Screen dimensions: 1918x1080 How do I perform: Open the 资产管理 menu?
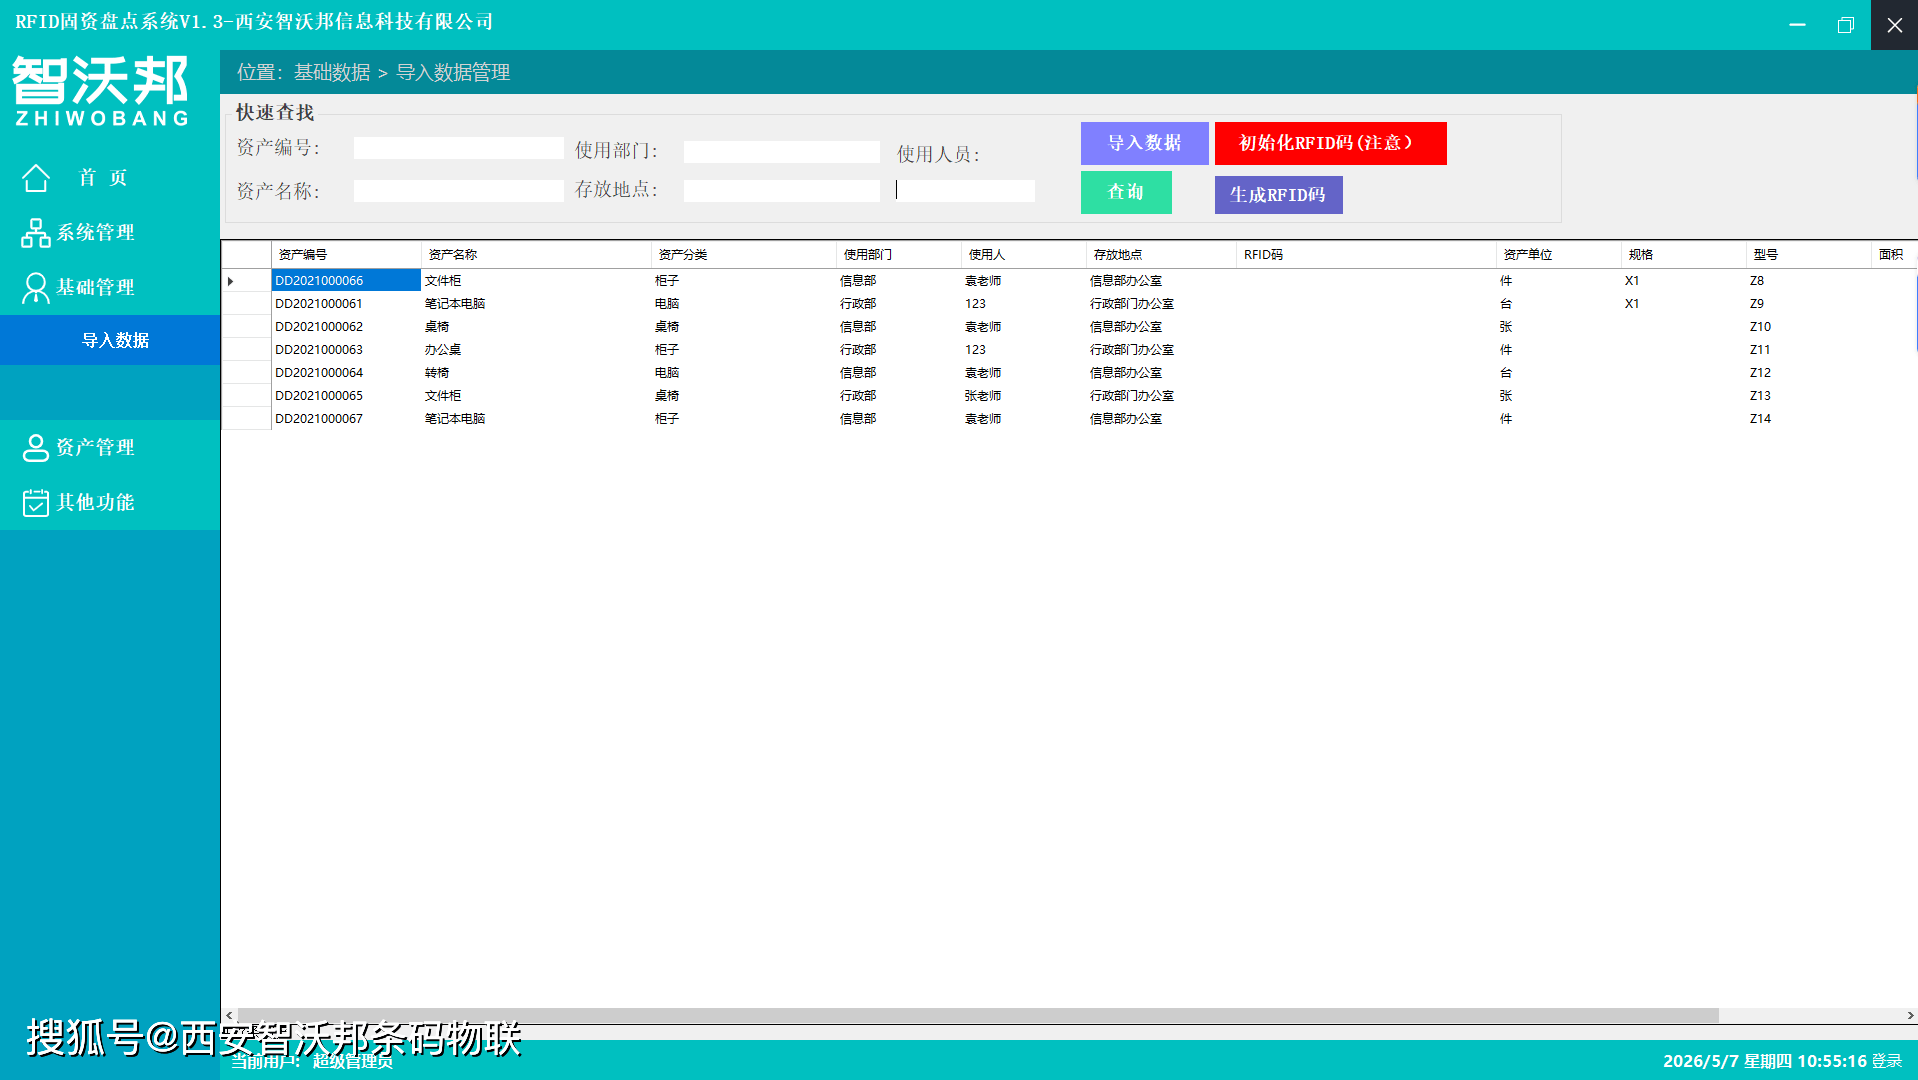coord(110,448)
